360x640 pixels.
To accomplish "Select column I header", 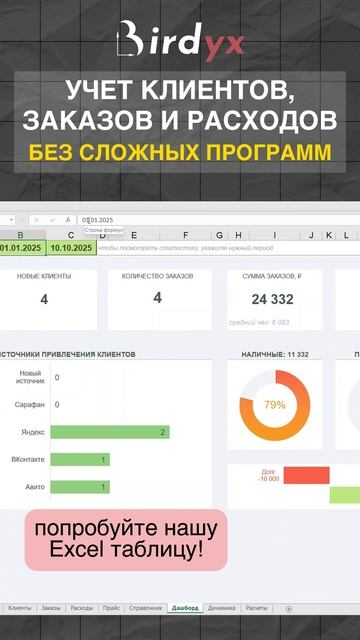I will [x=275, y=235].
